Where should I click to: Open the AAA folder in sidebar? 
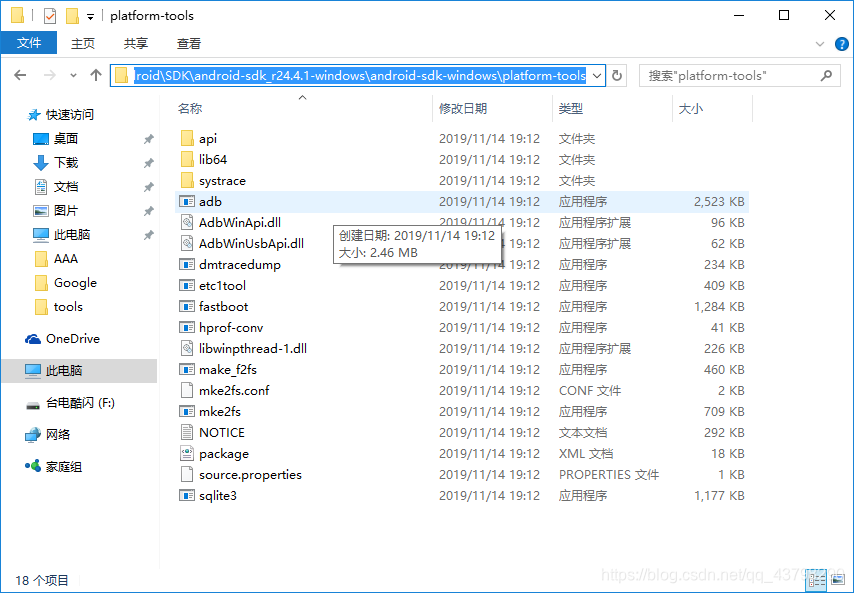click(x=56, y=259)
